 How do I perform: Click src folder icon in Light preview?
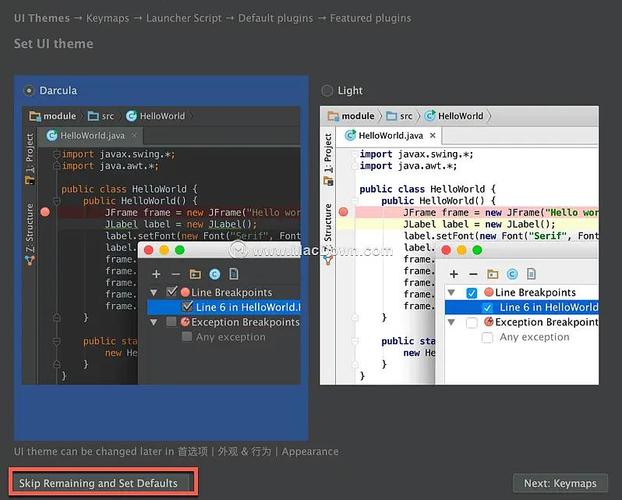(x=392, y=116)
